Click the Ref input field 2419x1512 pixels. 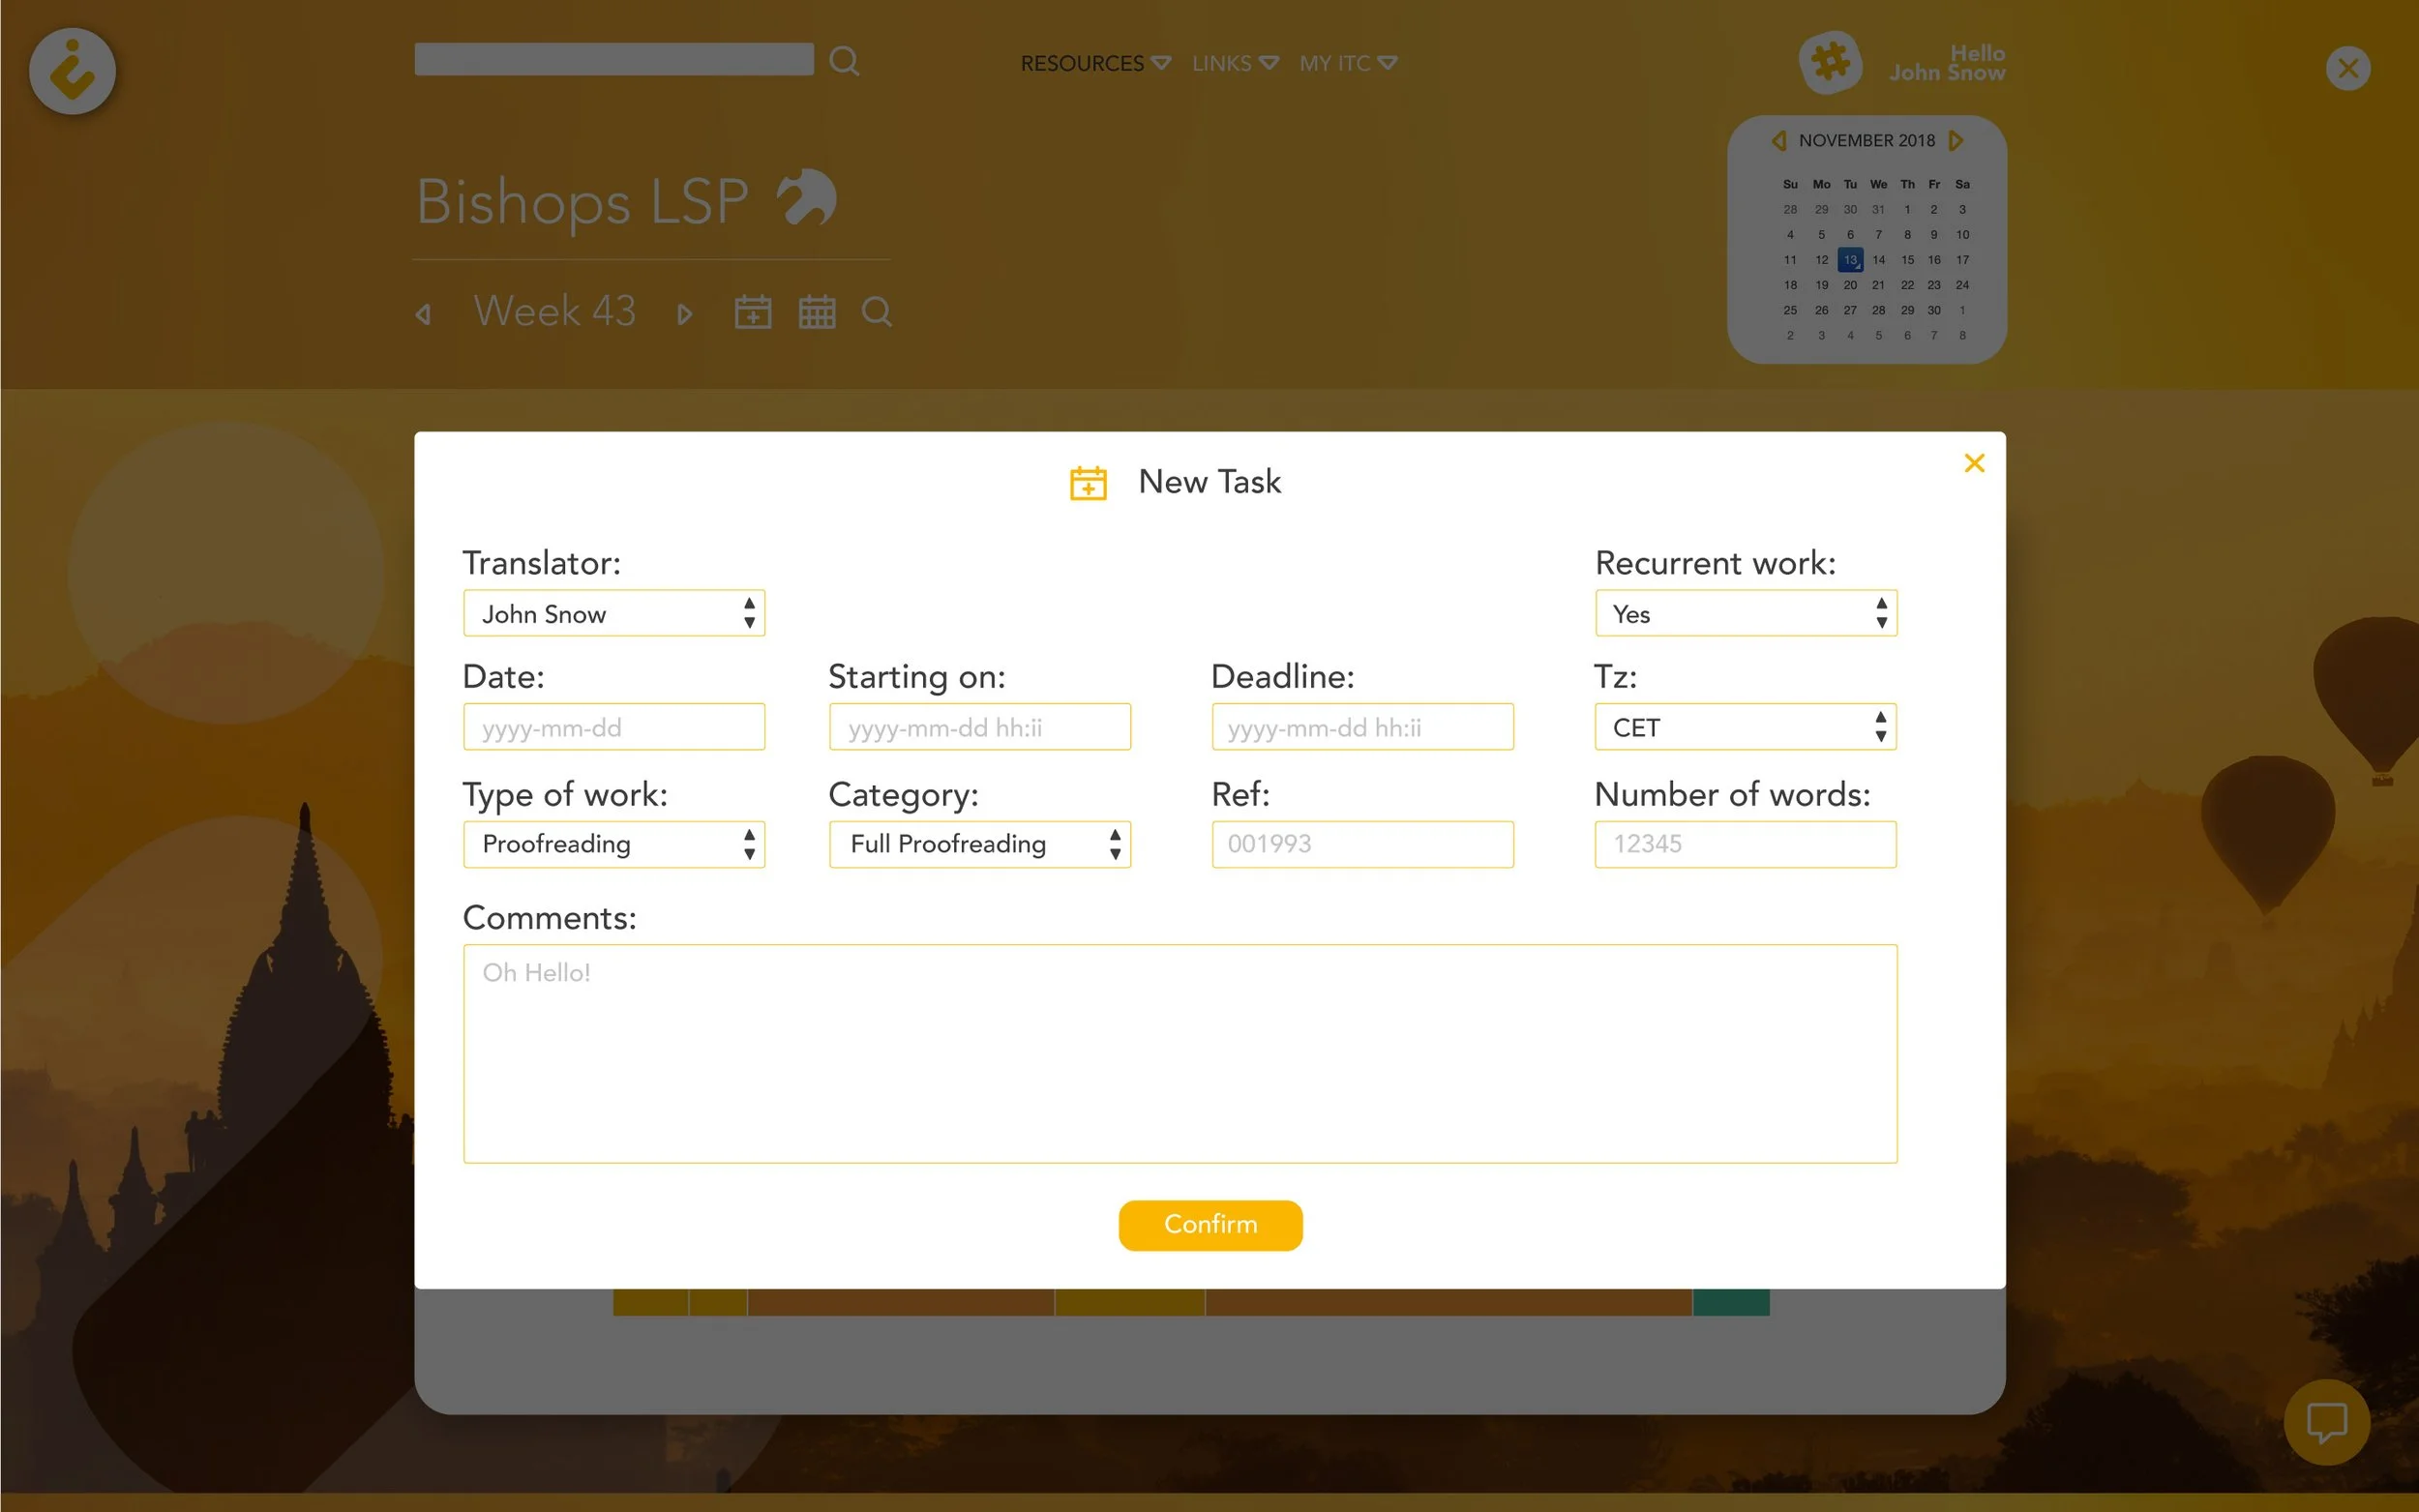1362,844
